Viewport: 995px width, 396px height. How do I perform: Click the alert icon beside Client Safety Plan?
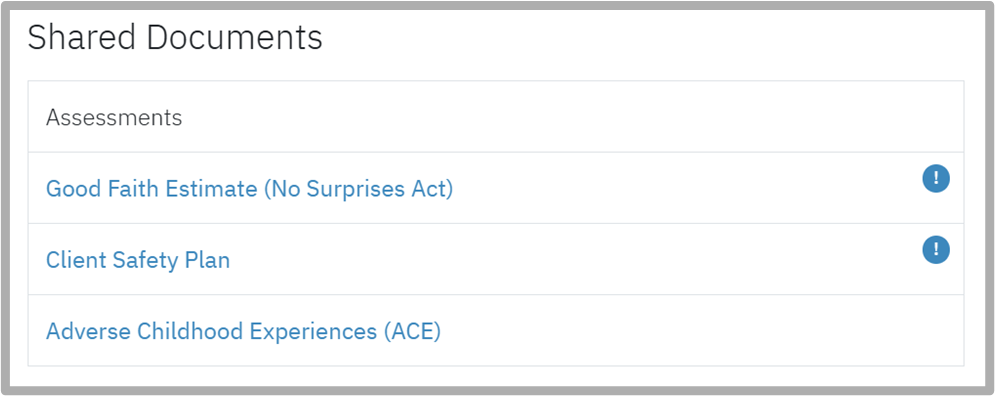tap(935, 249)
